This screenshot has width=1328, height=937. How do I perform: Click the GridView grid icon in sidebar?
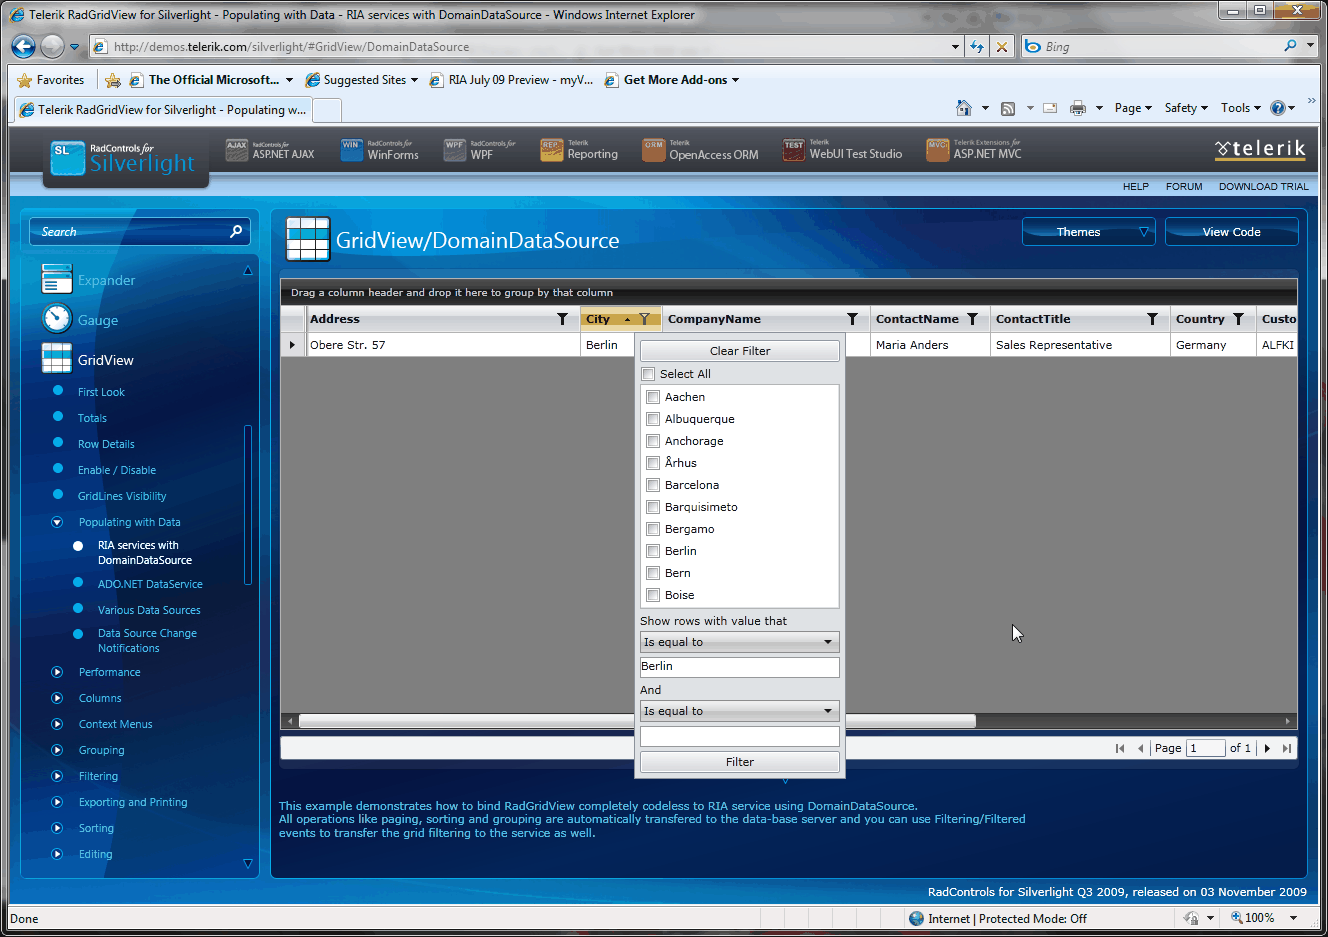(57, 358)
